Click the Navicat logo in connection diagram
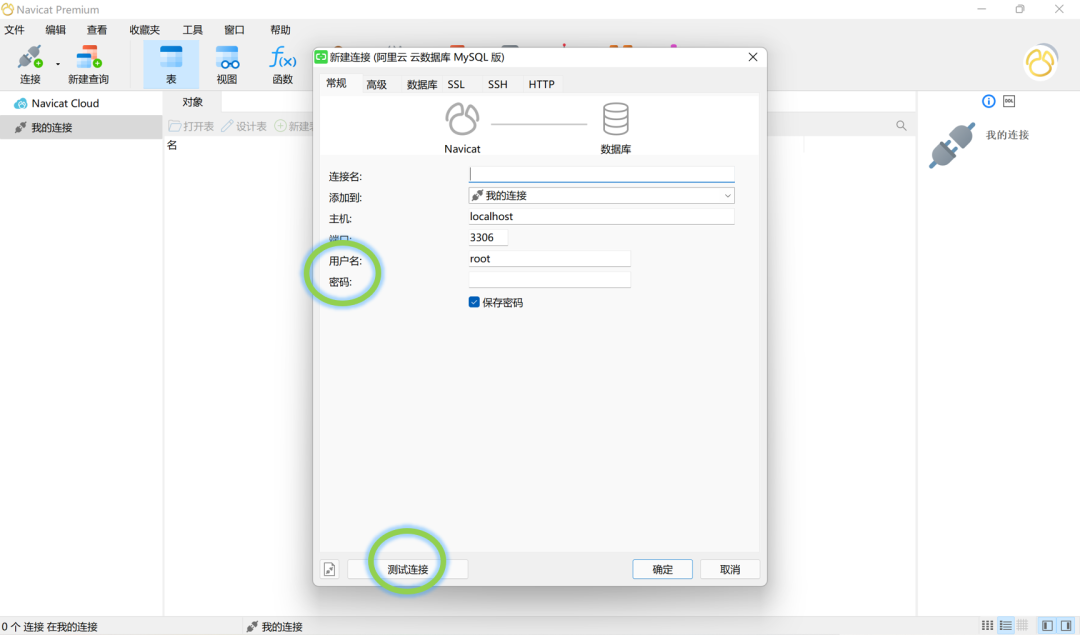 pyautogui.click(x=462, y=118)
